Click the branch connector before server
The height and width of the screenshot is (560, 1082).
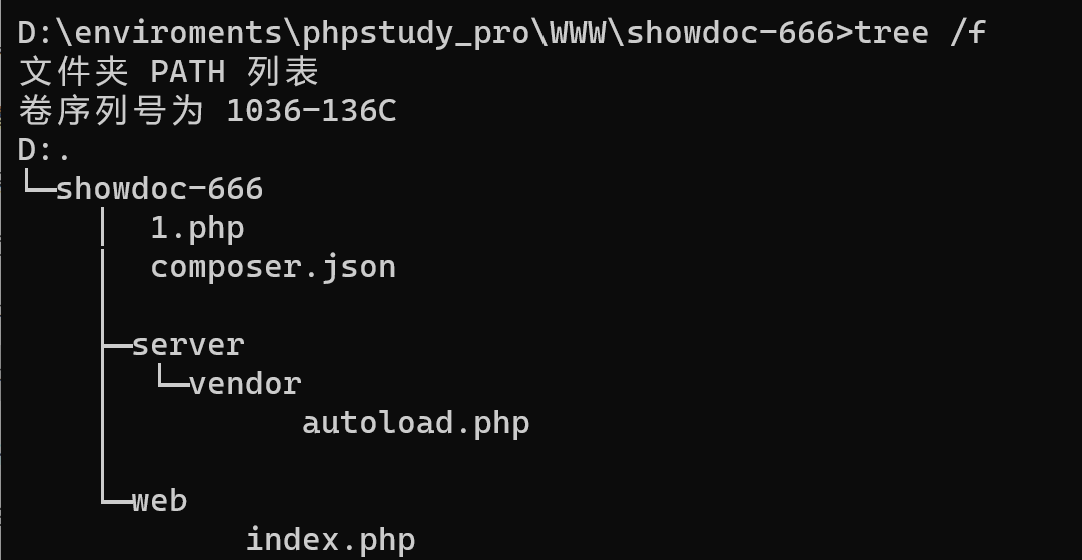[x=117, y=346]
